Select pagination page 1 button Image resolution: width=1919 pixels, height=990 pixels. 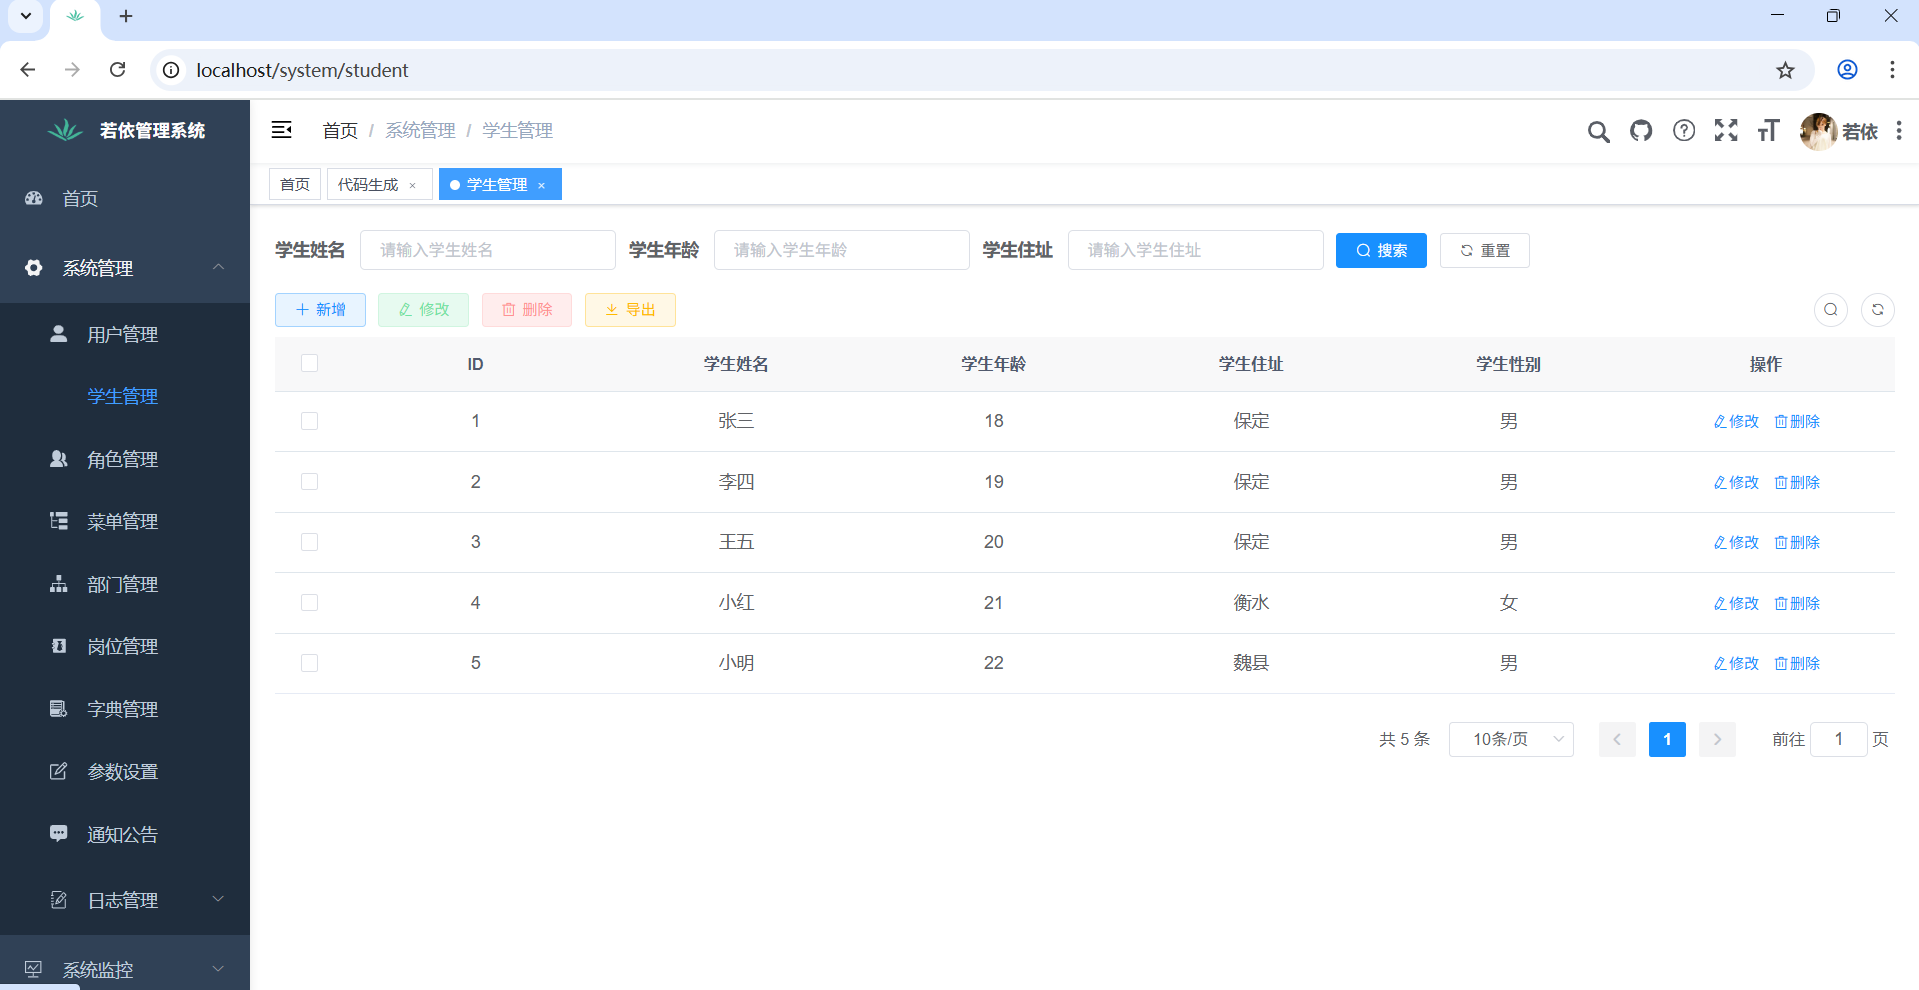coord(1667,739)
